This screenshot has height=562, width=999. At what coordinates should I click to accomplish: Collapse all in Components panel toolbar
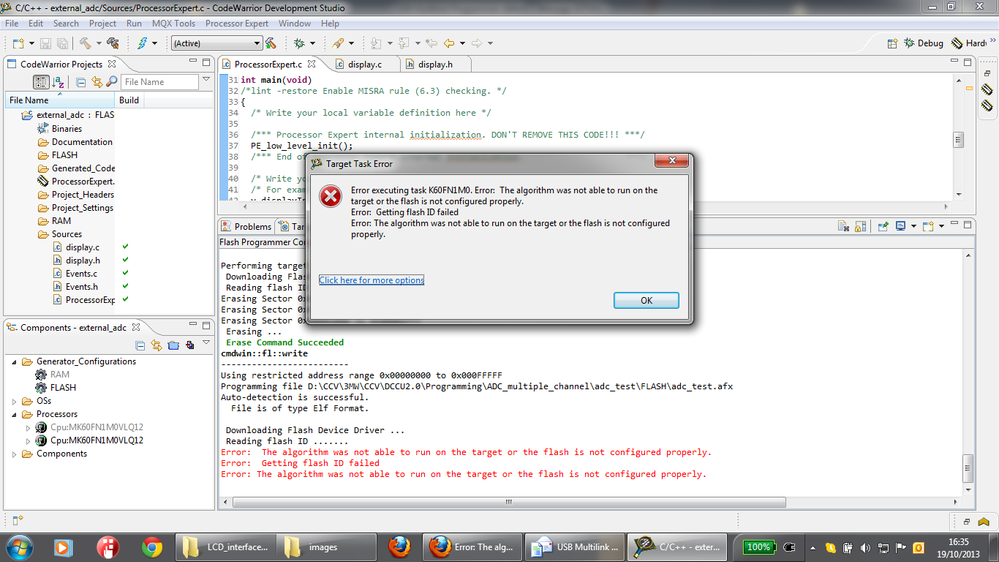pos(140,345)
